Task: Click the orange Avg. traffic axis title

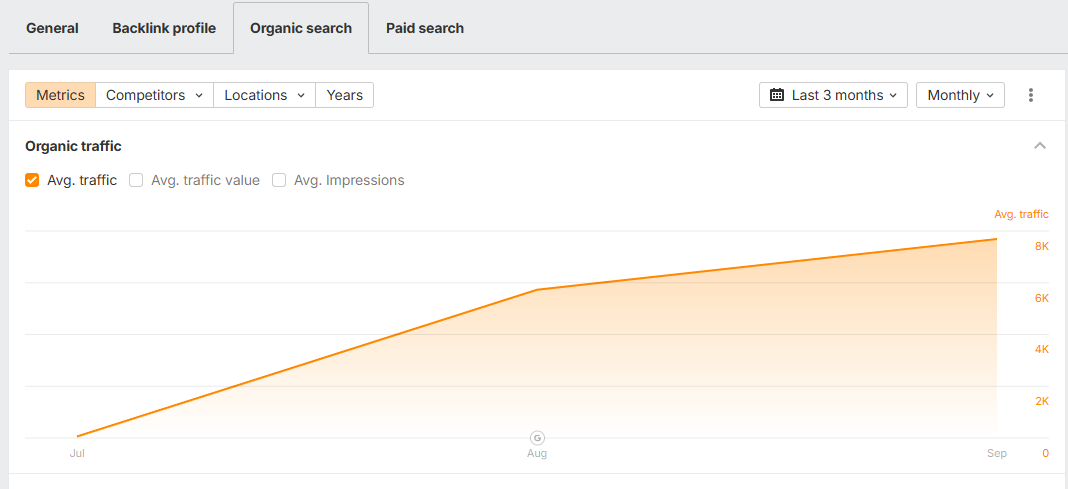Action: 1021,214
